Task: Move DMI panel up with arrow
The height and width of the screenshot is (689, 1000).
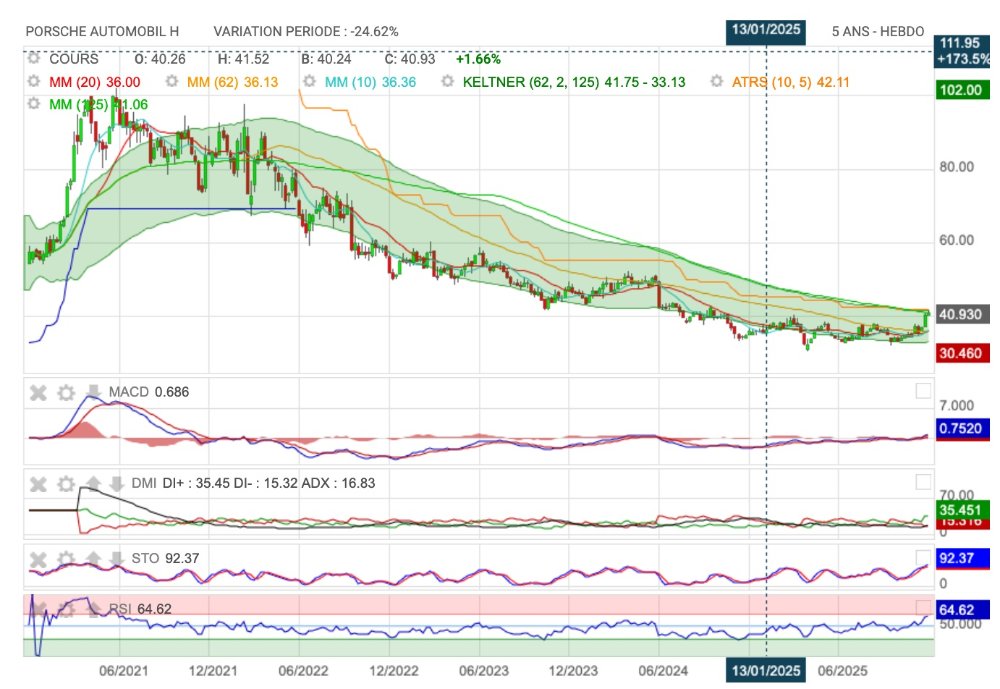Action: coord(93,484)
